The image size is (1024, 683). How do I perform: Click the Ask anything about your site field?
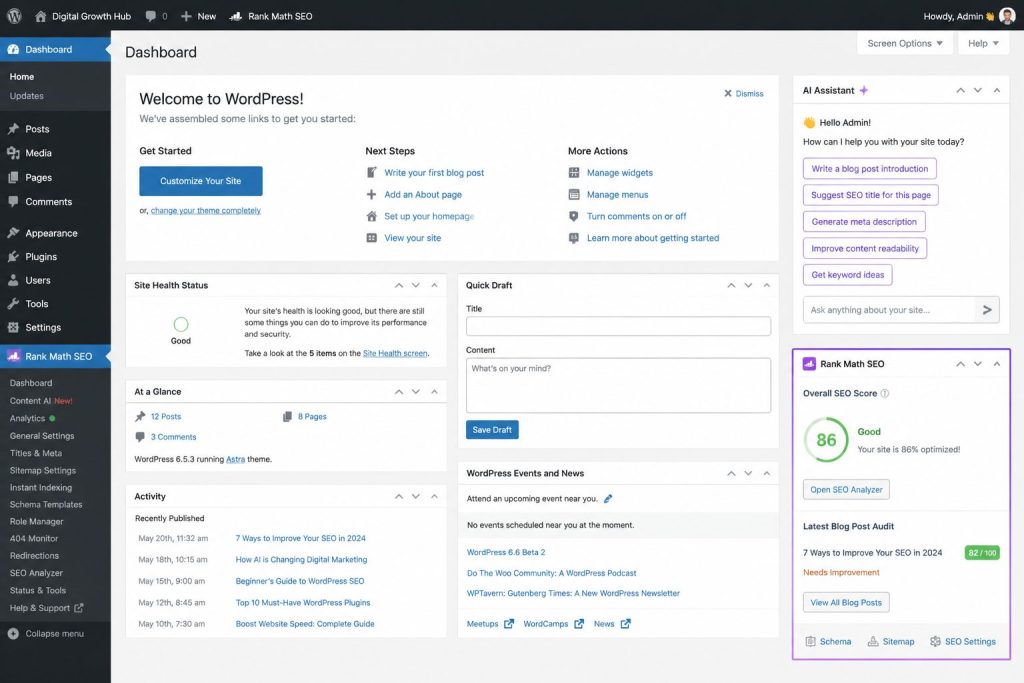coord(889,310)
